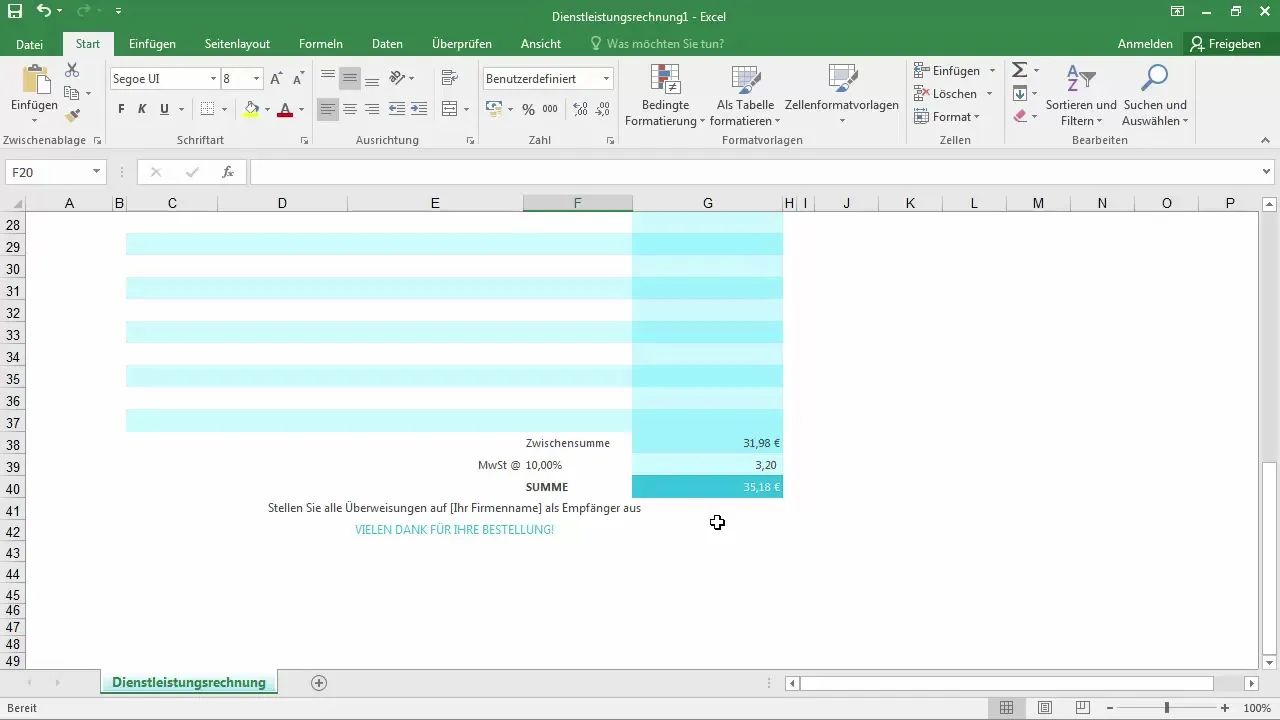This screenshot has width=1280, height=720.
Task: Click the Clear eraser icon
Action: click(1019, 116)
